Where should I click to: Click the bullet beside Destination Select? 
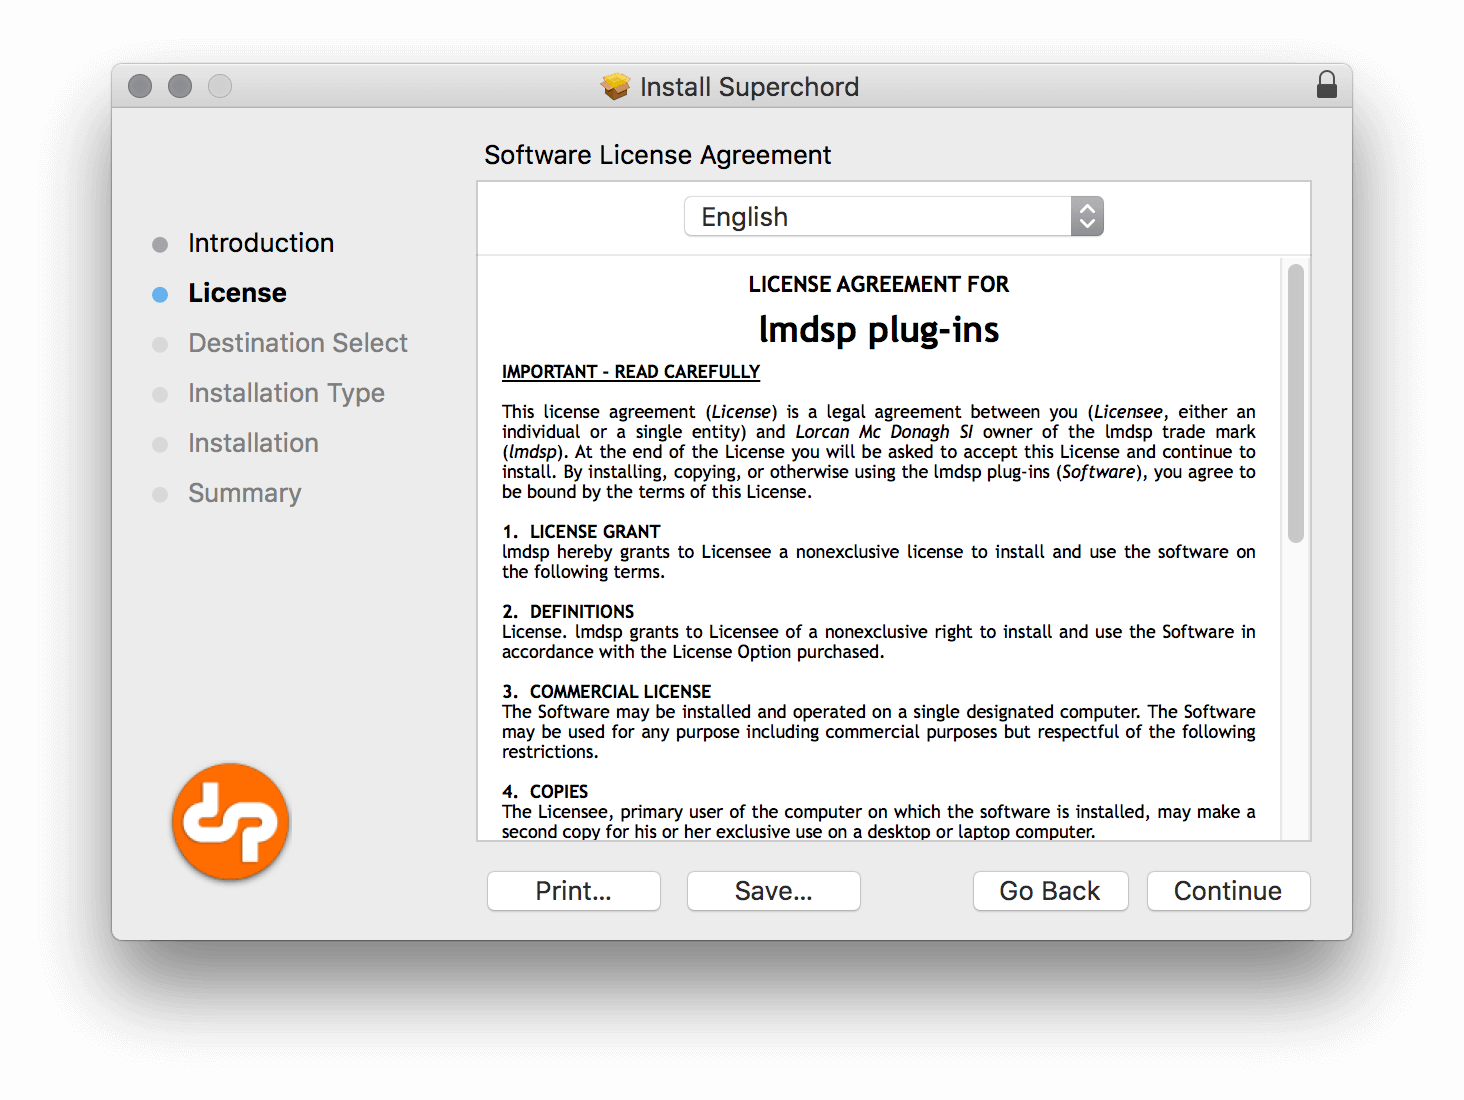click(x=160, y=345)
